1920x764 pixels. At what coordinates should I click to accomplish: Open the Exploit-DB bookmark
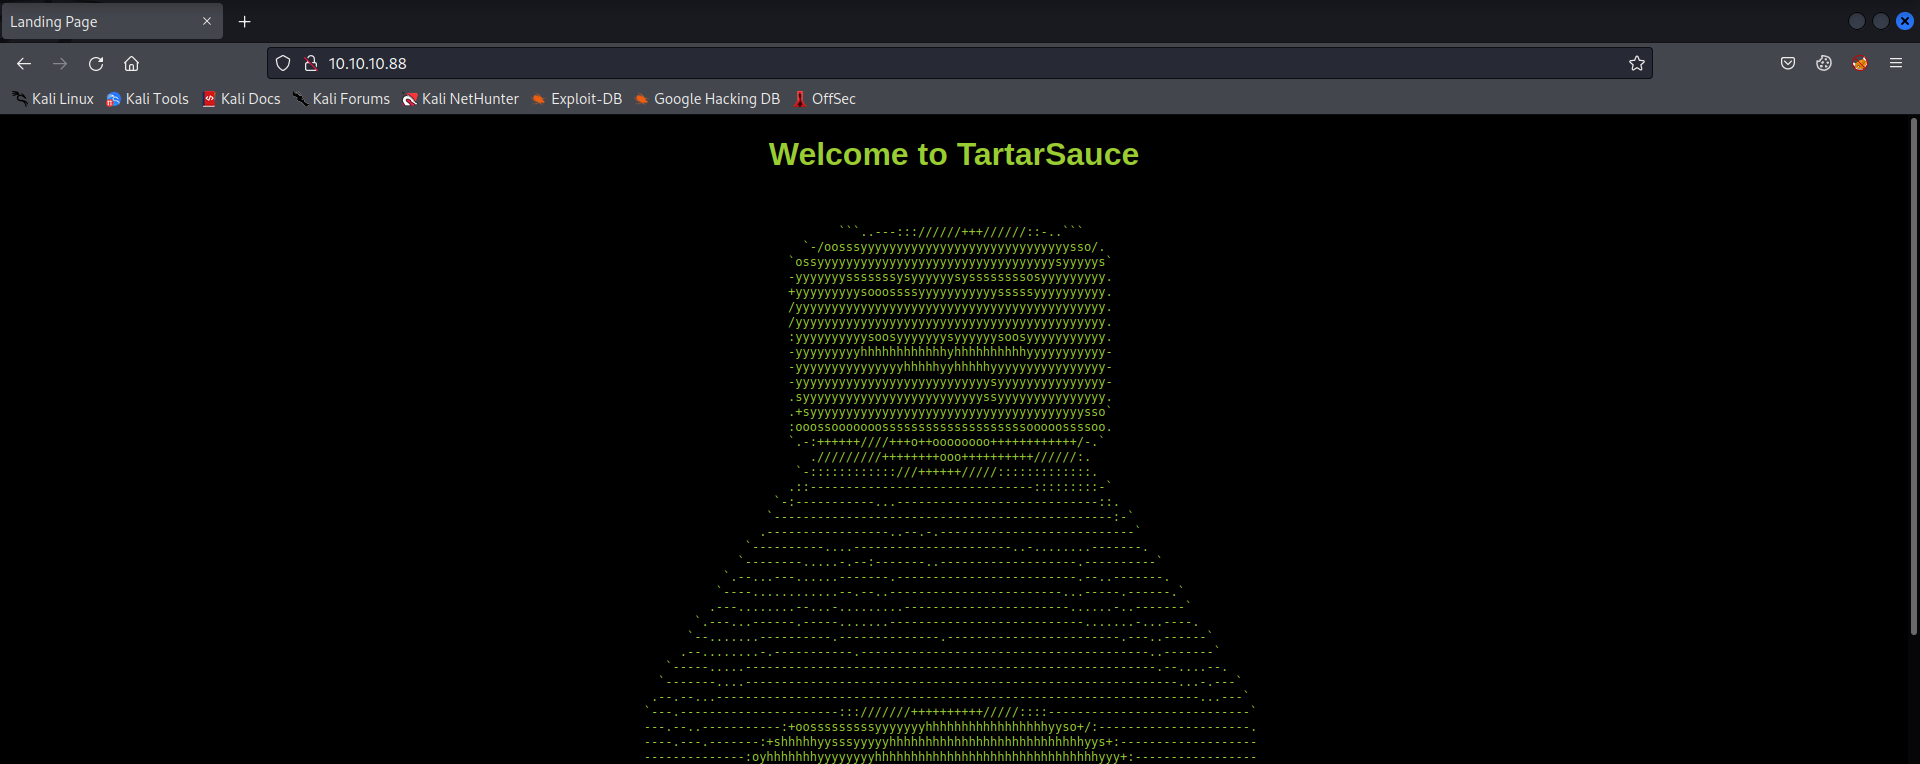pos(576,99)
